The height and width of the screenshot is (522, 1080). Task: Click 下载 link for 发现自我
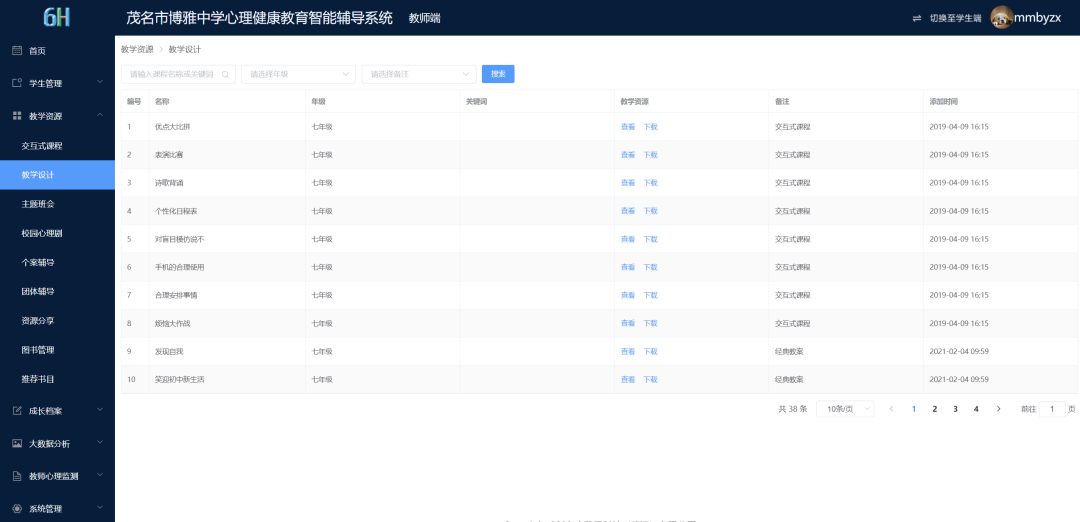650,352
